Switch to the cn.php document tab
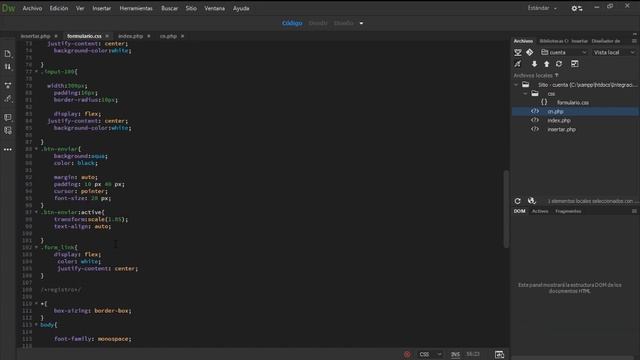Image resolution: width=640 pixels, height=360 pixels. tap(168, 36)
